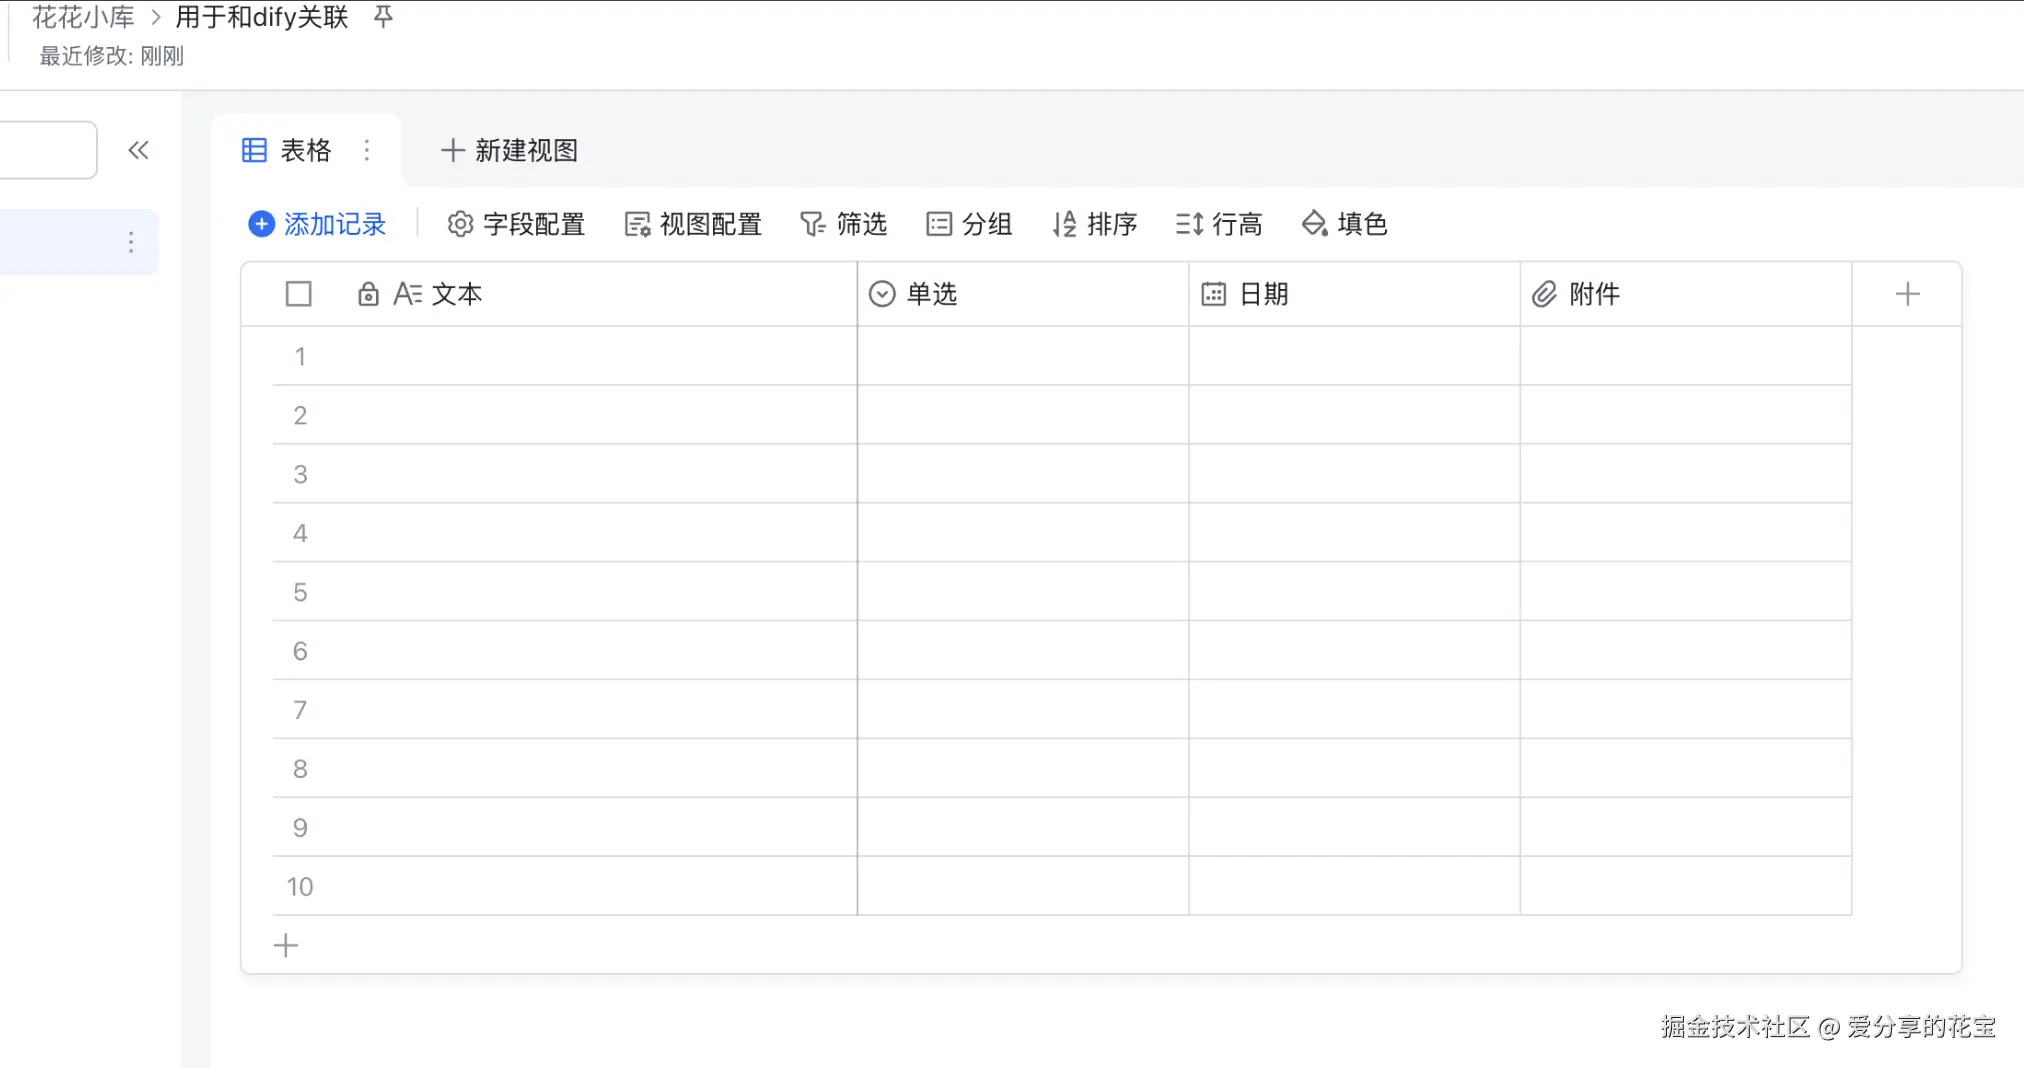Open the 表格 view options menu
This screenshot has width=2024, height=1068.
click(x=367, y=150)
